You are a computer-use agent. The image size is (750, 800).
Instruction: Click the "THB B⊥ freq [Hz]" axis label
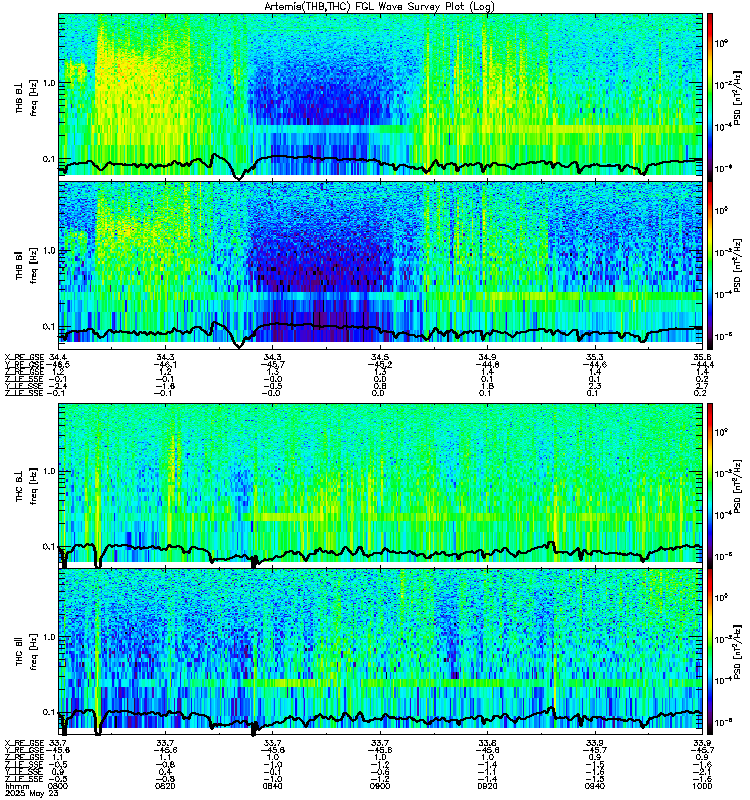(x=27, y=97)
